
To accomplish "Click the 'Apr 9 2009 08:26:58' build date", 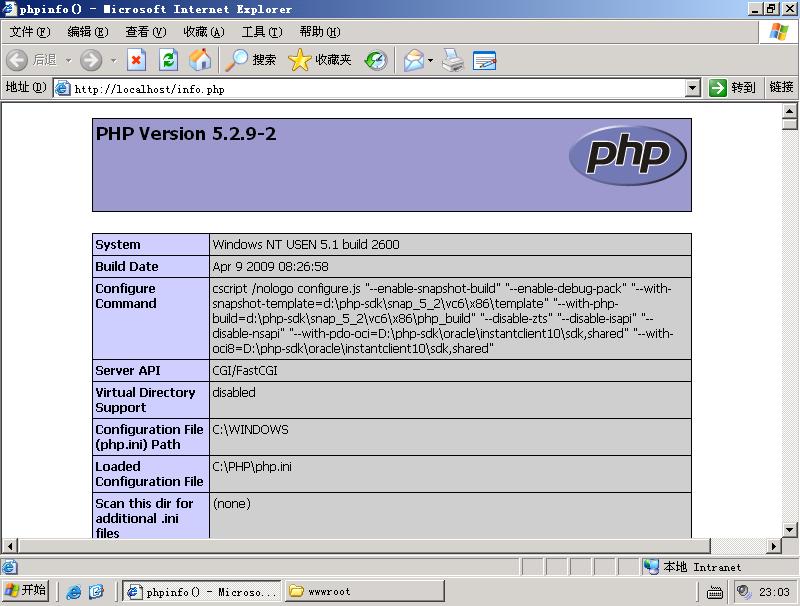I will click(x=270, y=266).
